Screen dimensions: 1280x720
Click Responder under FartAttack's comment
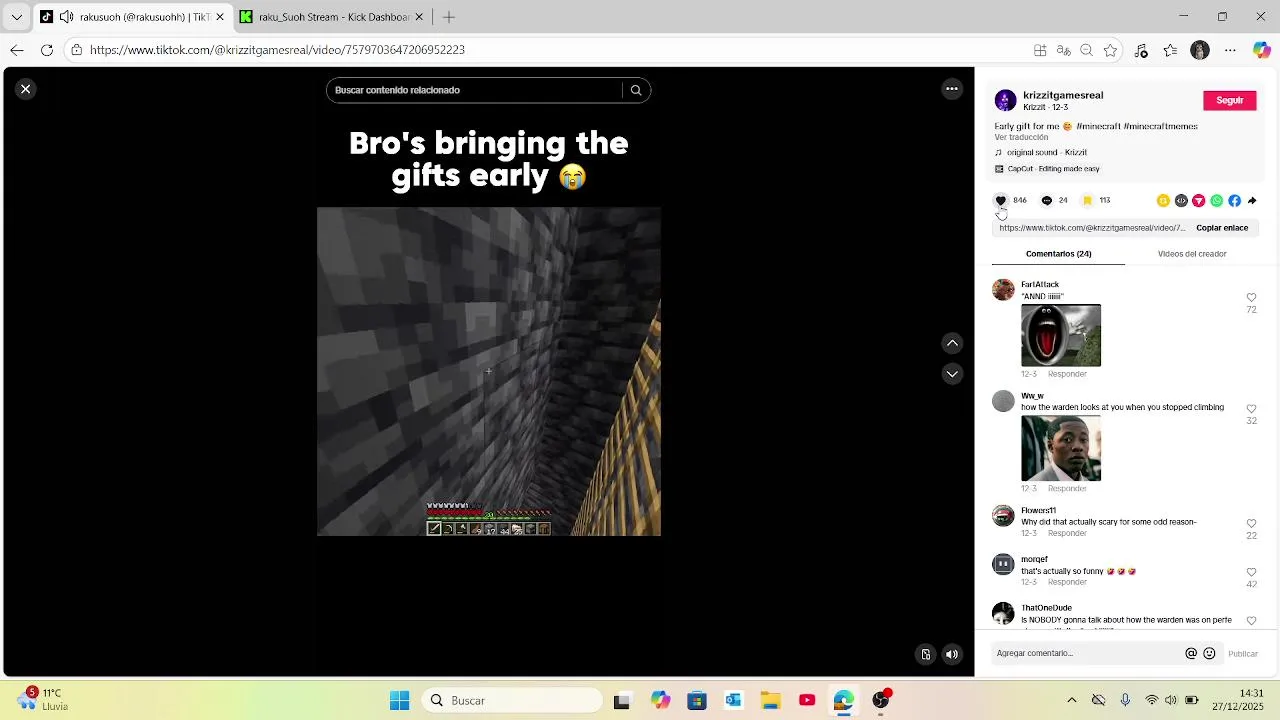(x=1067, y=374)
